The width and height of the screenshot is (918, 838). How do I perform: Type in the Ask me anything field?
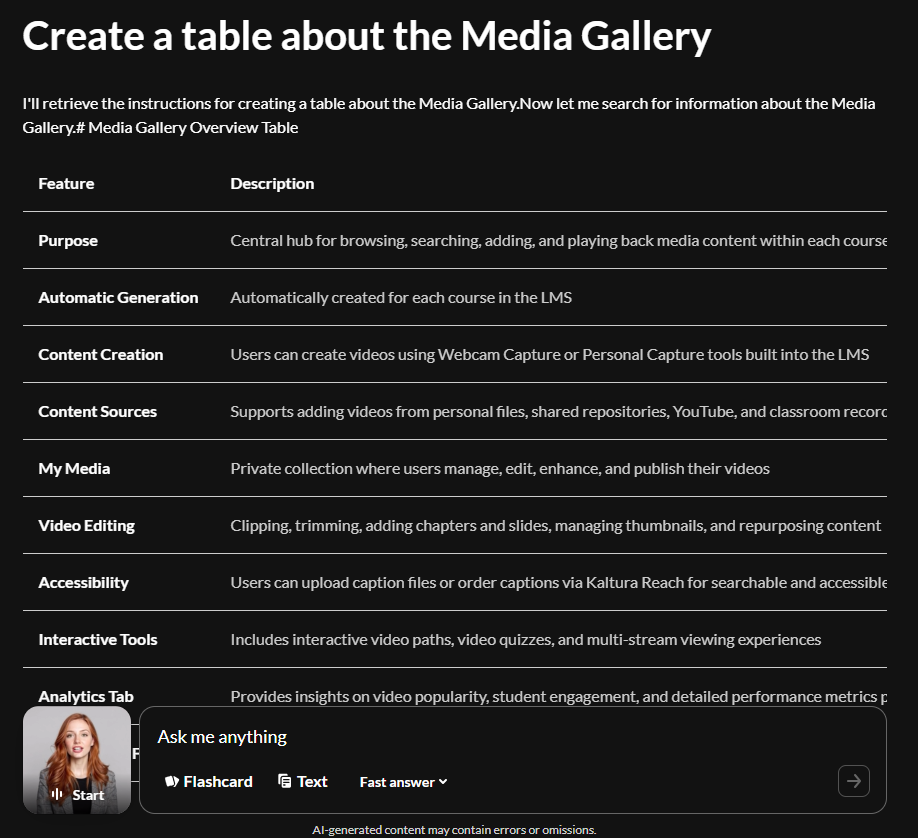[x=490, y=737]
